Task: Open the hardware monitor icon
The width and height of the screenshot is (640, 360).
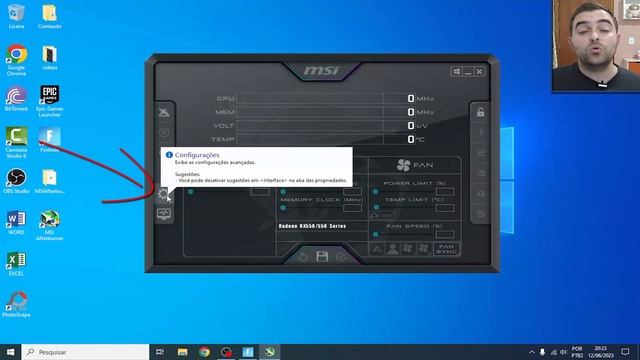Action: (164, 214)
